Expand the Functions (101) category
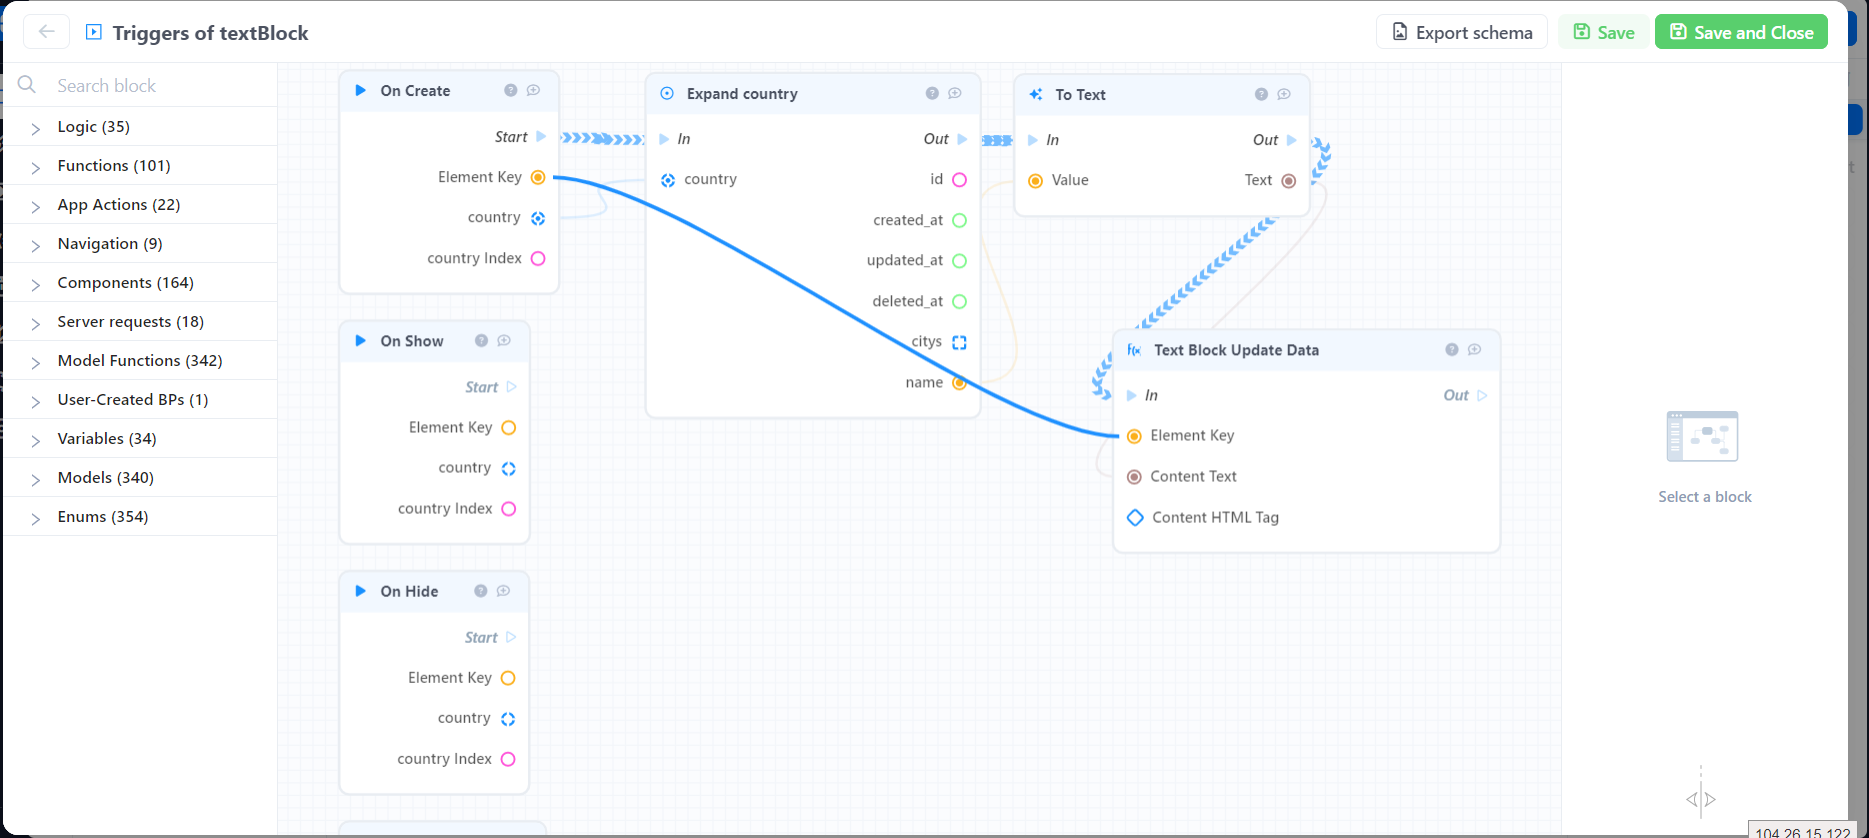1869x838 pixels. (140, 166)
